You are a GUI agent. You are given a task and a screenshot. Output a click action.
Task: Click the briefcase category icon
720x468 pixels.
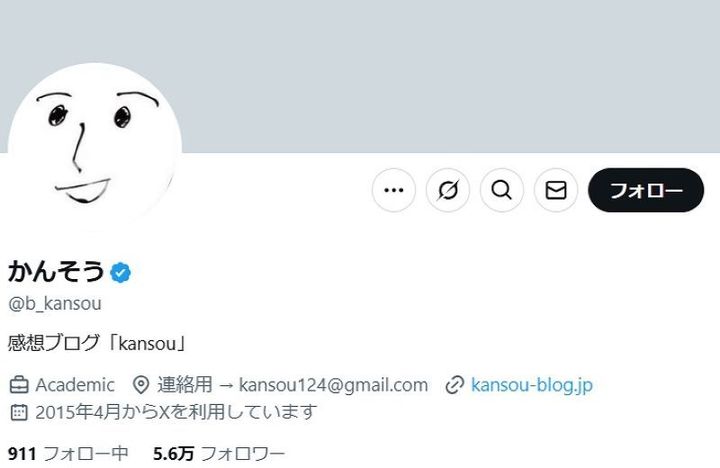point(19,385)
